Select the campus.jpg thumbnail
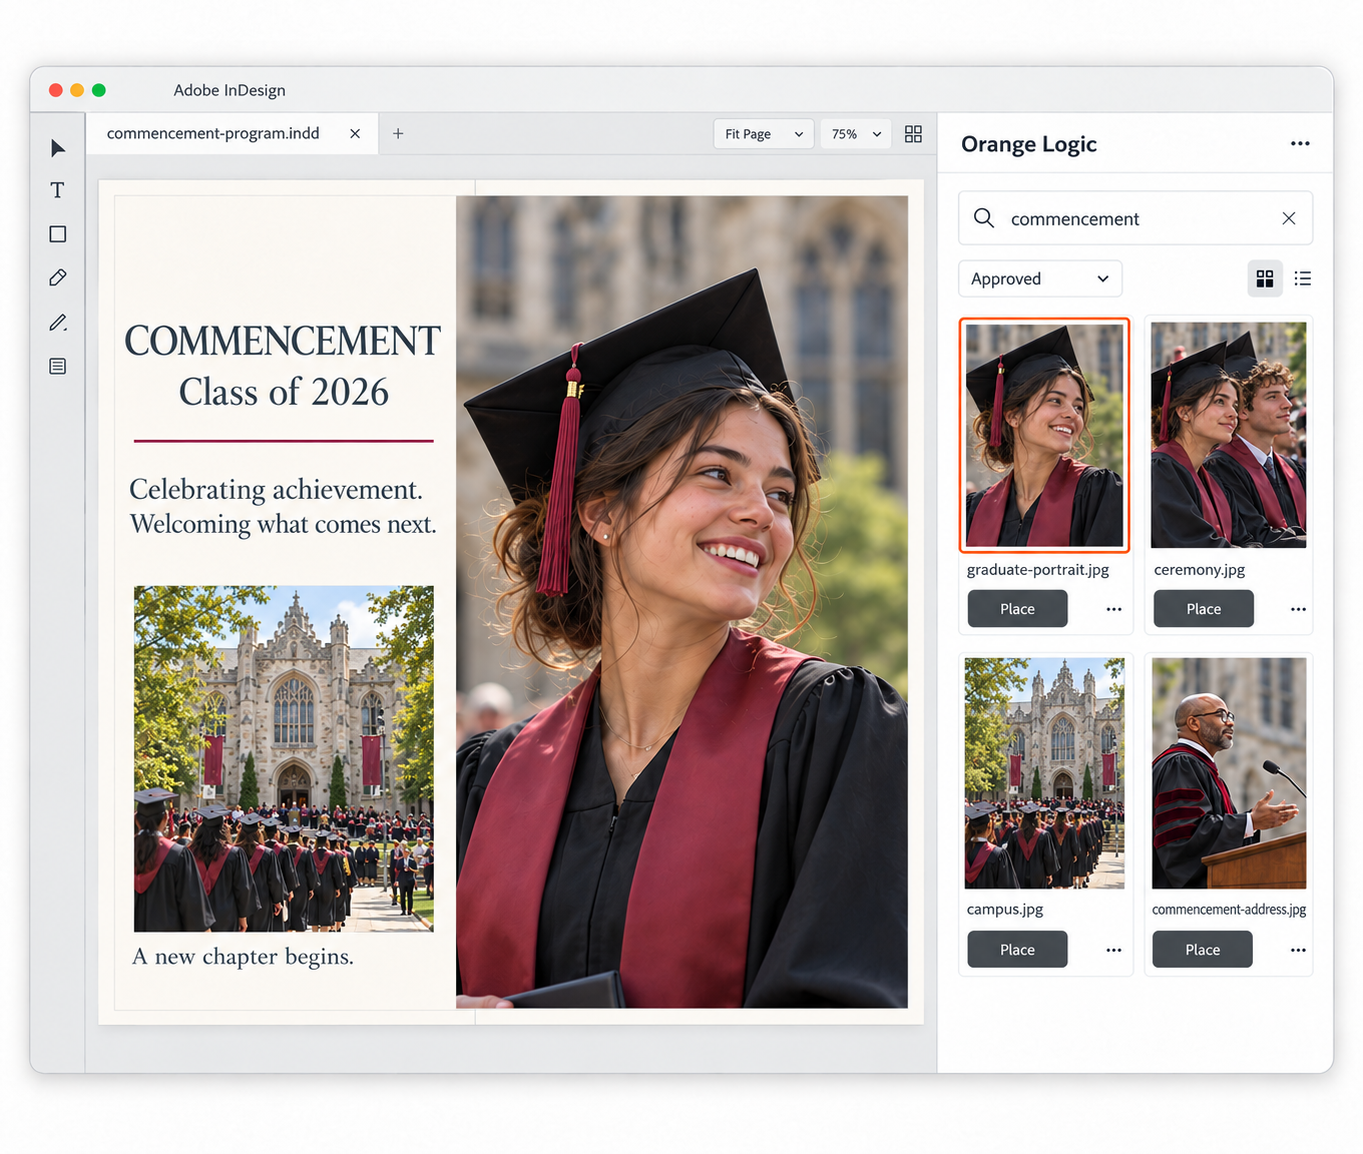1363x1154 pixels. [x=1044, y=773]
